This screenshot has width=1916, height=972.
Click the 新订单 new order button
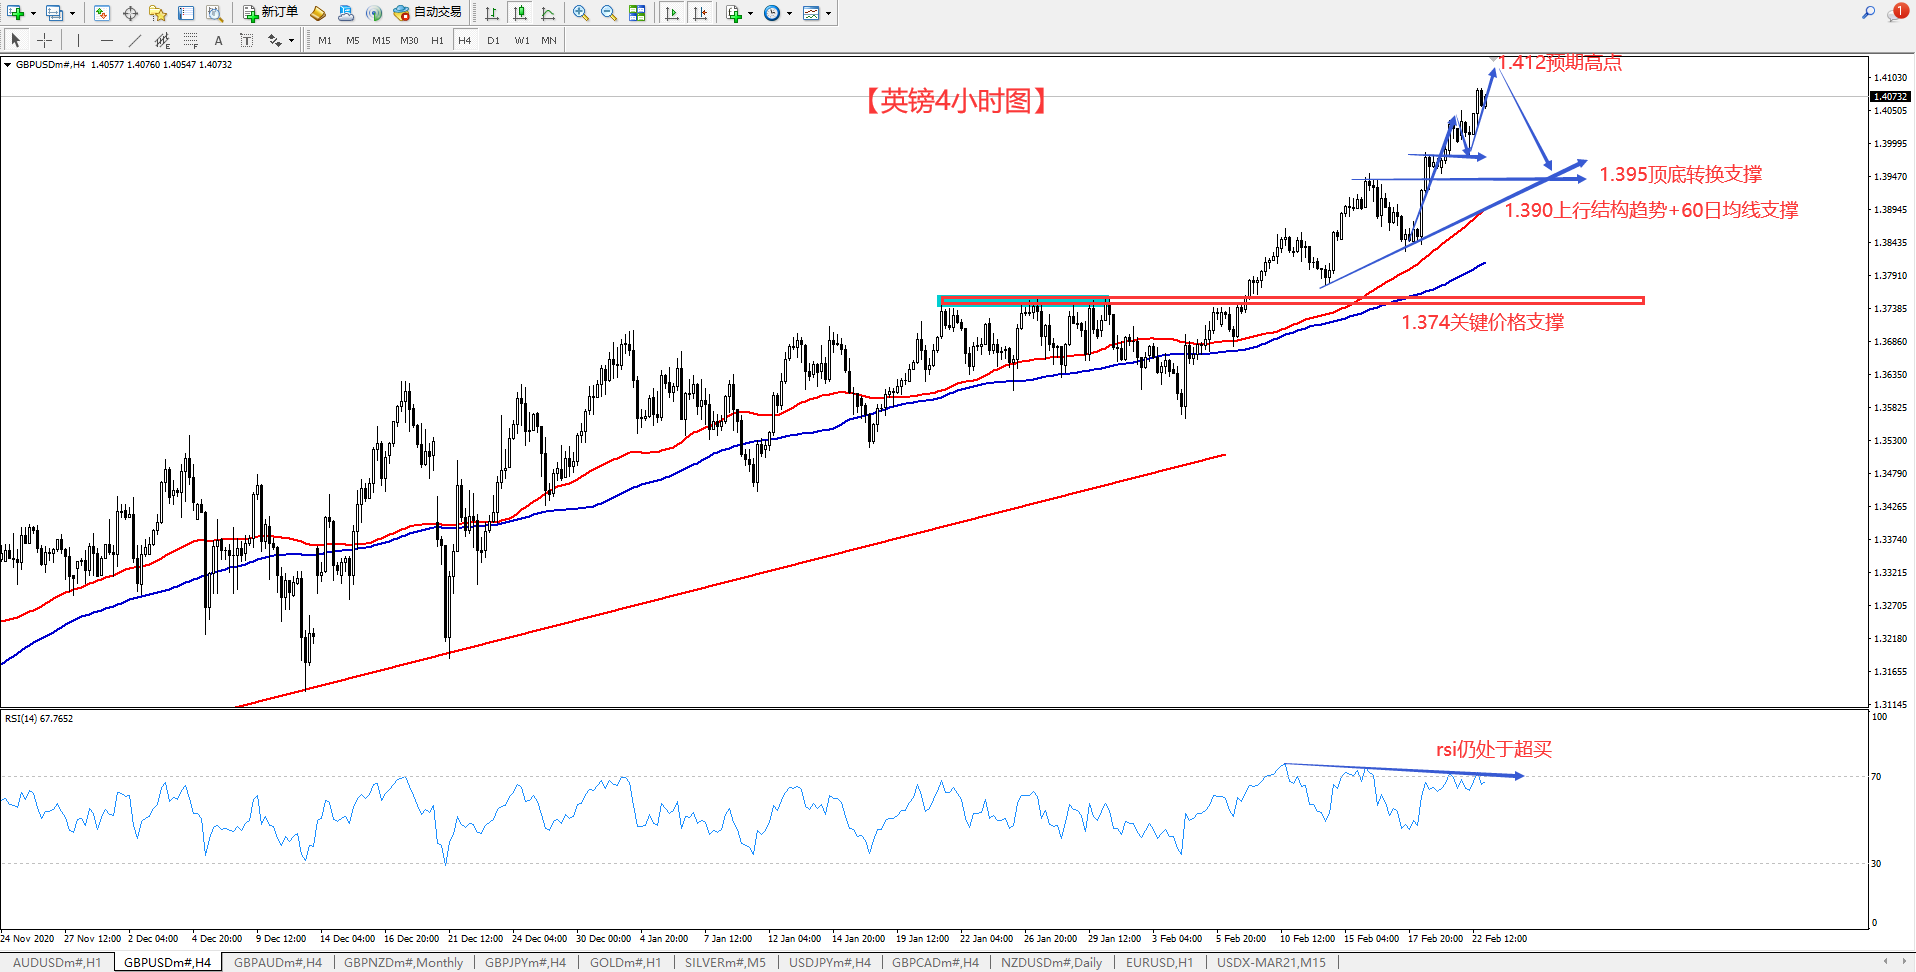point(270,13)
